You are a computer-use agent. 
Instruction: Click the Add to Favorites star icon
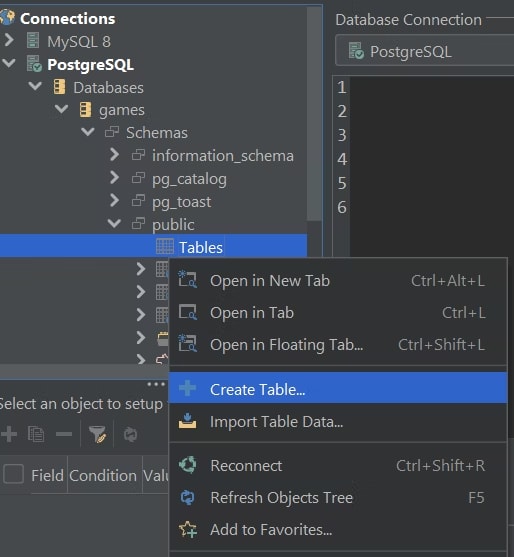188,530
